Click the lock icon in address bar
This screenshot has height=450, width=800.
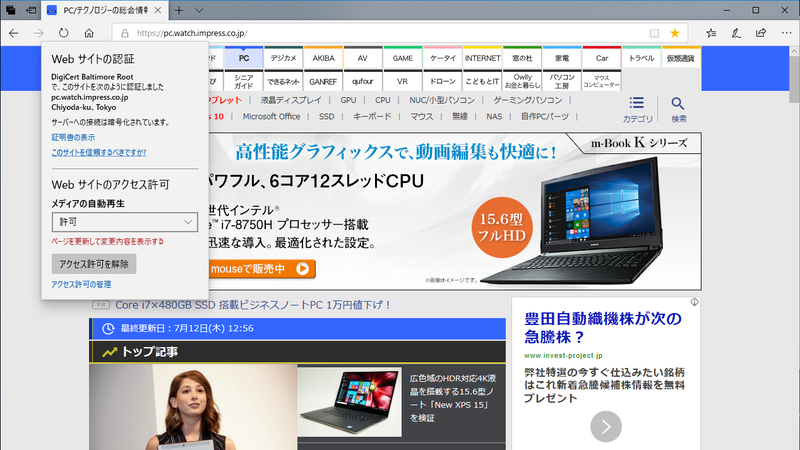coord(124,33)
